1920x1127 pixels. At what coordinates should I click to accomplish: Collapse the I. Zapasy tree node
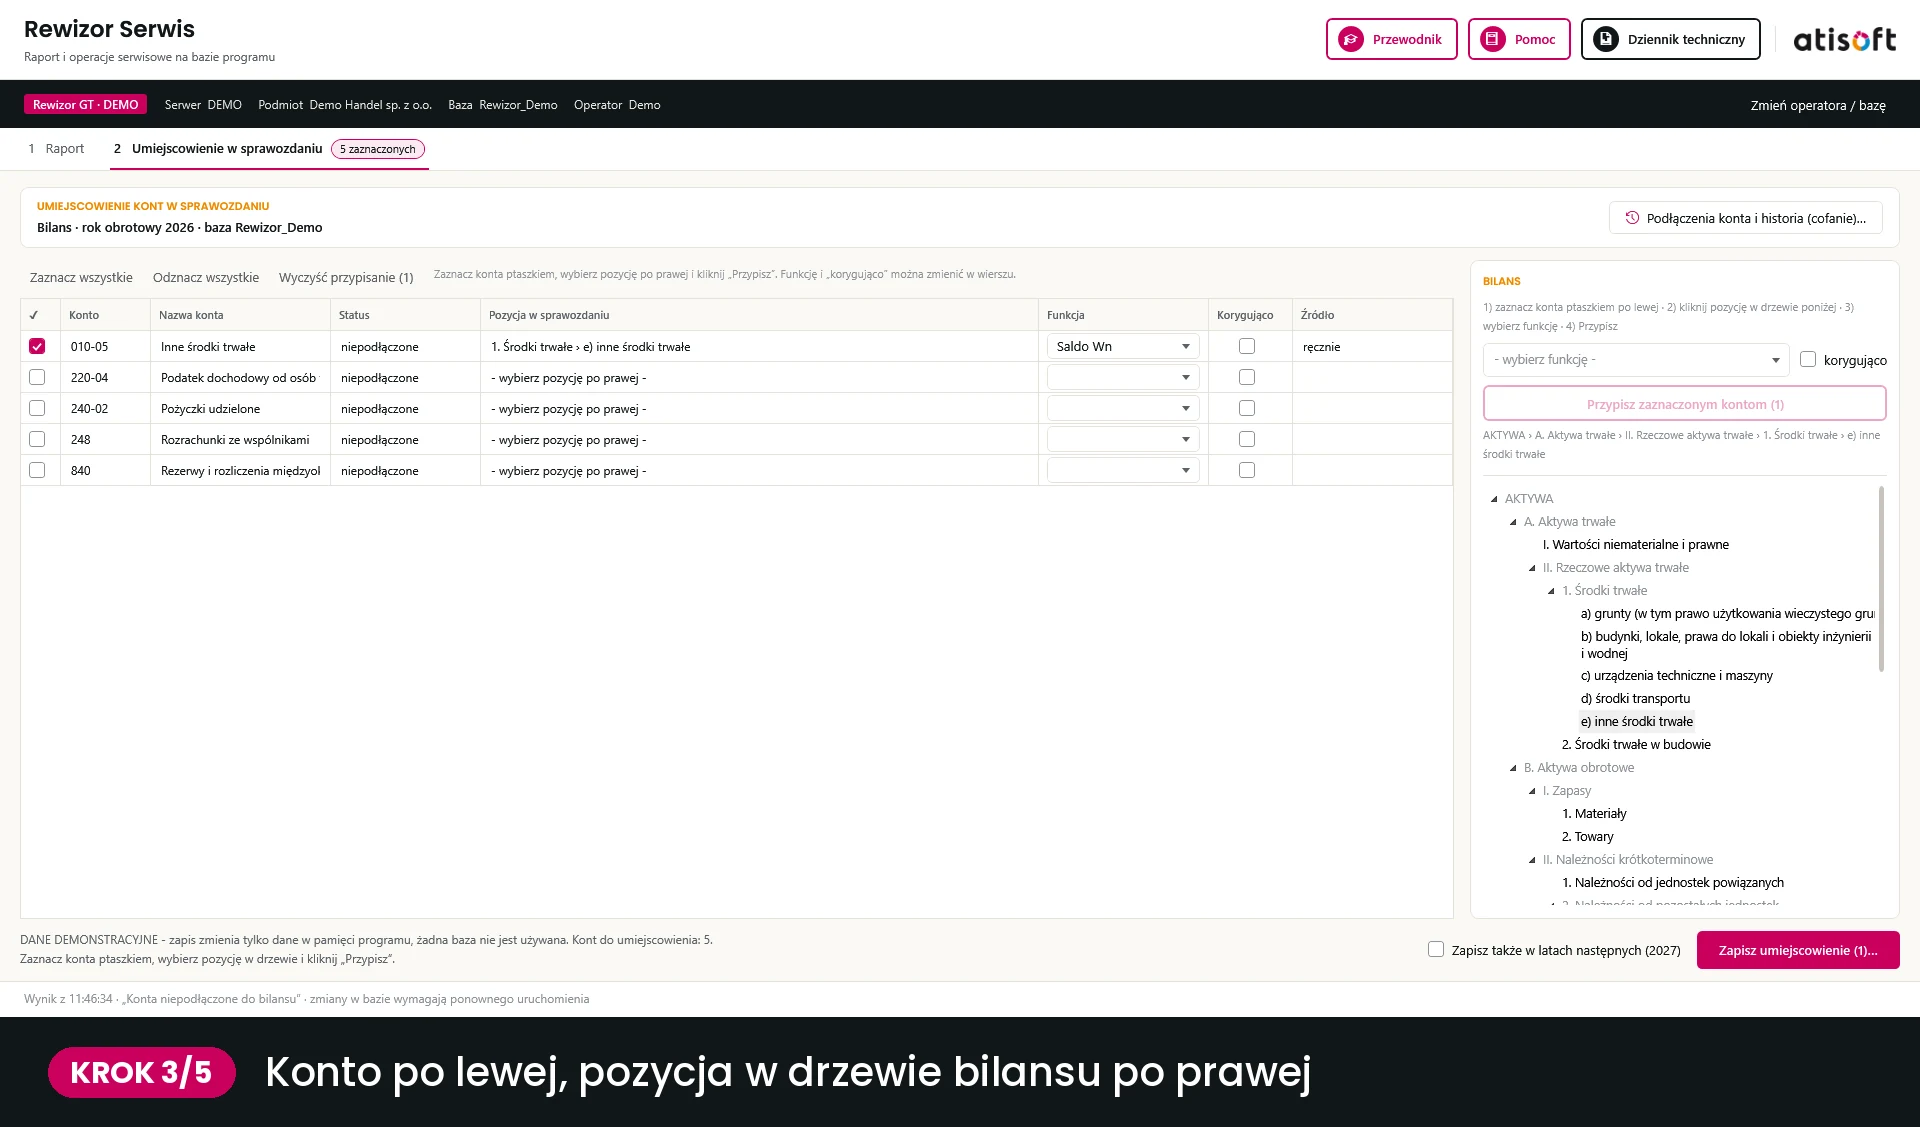[x=1532, y=791]
